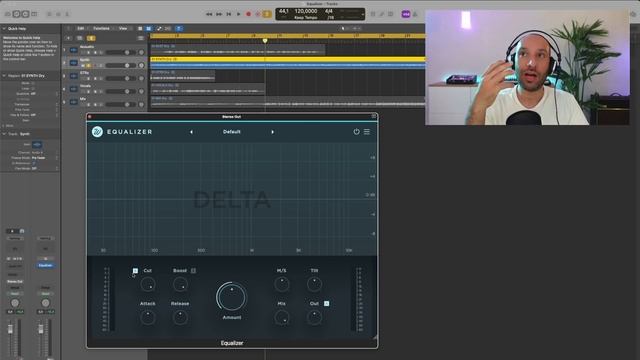The height and width of the screenshot is (360, 640).
Task: Toggle the purple Count-in button
Action: click(406, 14)
